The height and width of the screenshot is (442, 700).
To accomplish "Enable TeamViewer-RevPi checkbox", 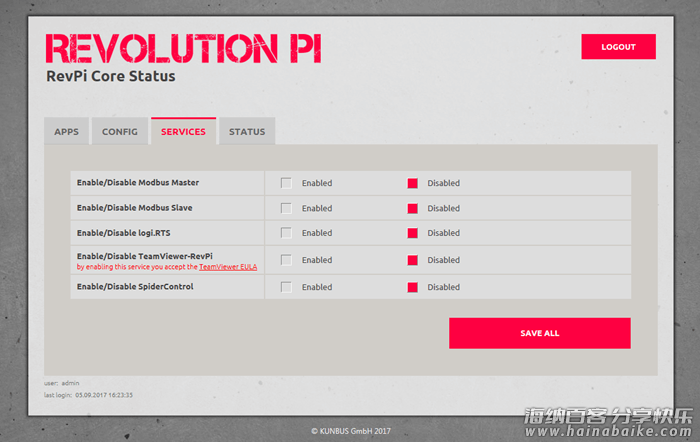I will (x=286, y=260).
